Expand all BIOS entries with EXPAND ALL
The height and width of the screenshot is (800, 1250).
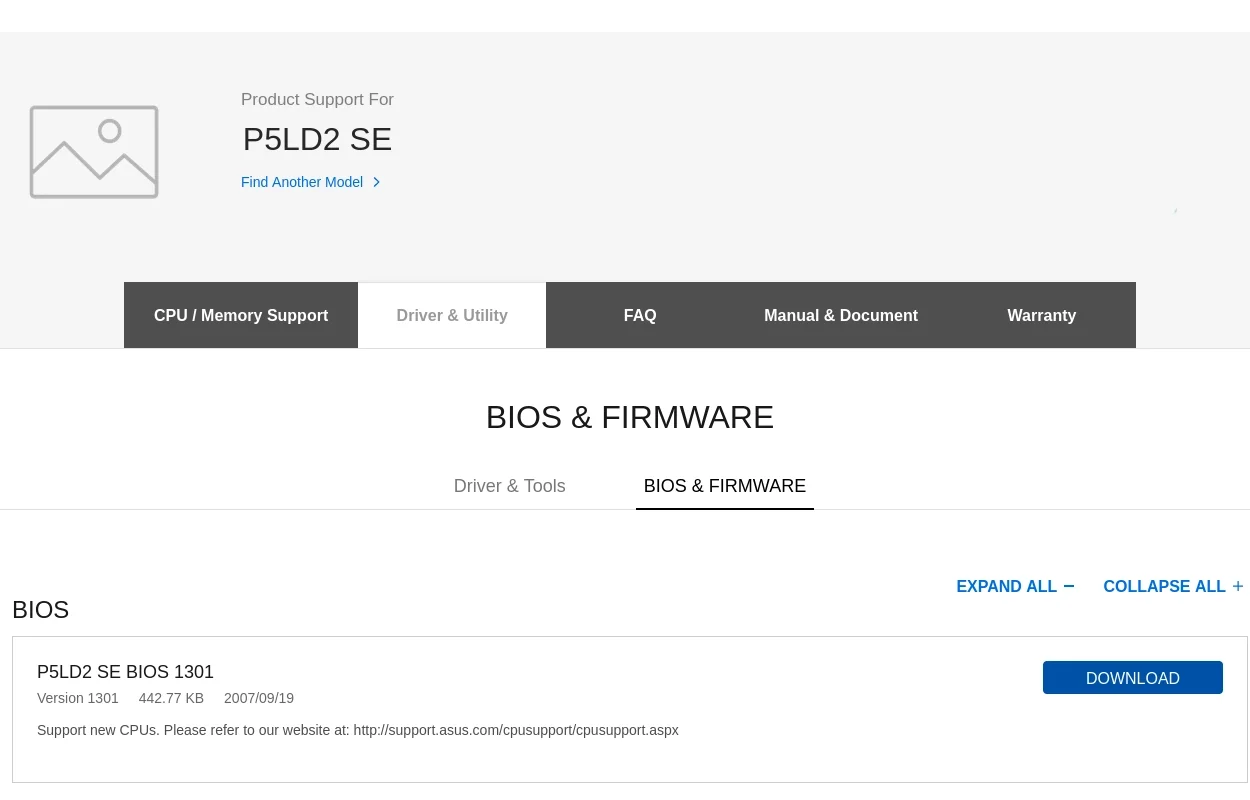pyautogui.click(x=1006, y=586)
